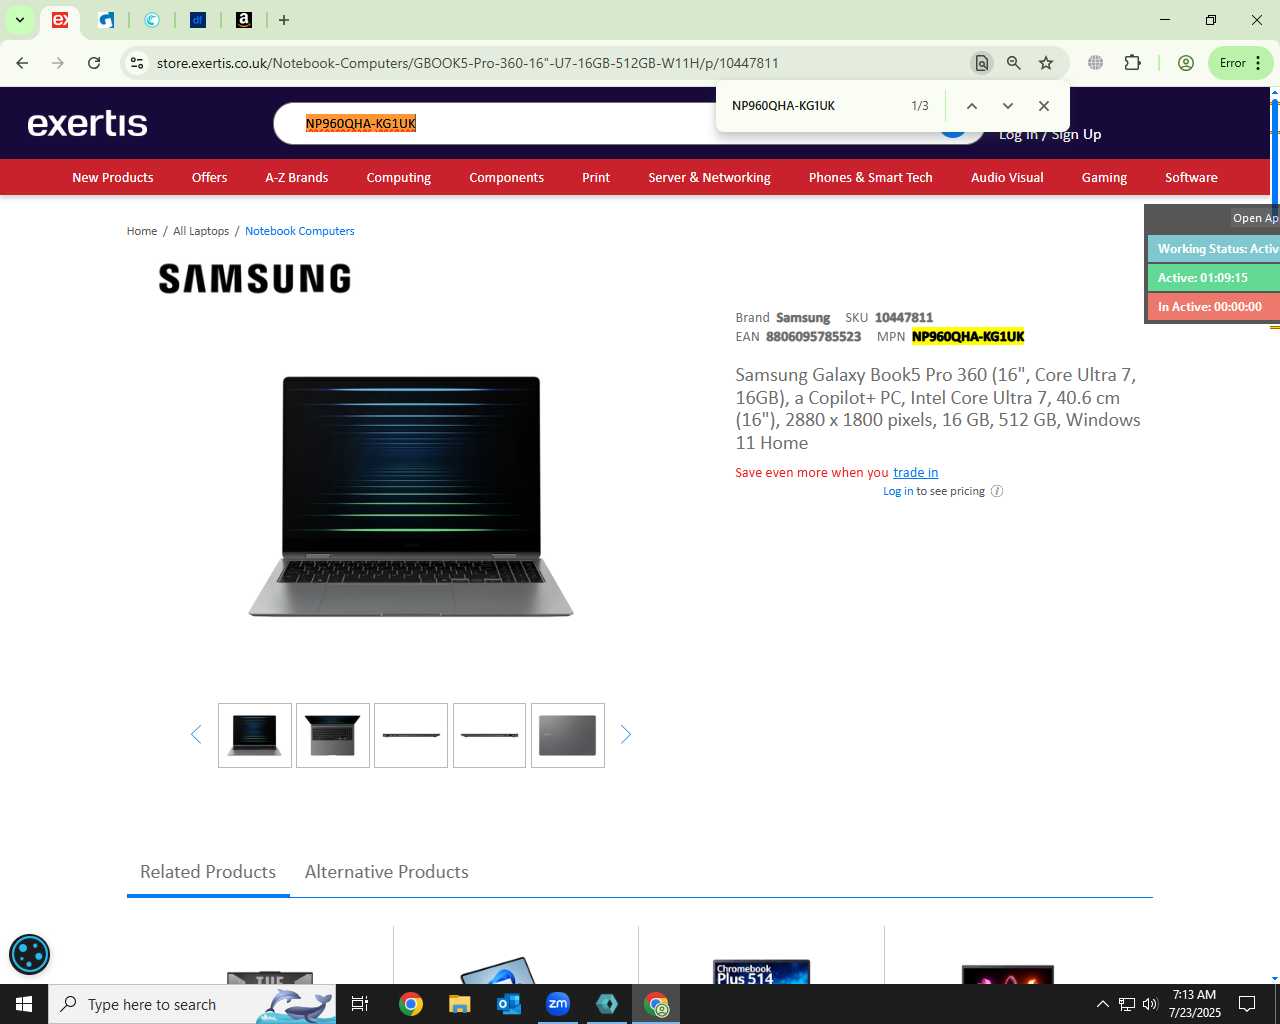Select first thumbnail, laptop front view

coord(255,735)
